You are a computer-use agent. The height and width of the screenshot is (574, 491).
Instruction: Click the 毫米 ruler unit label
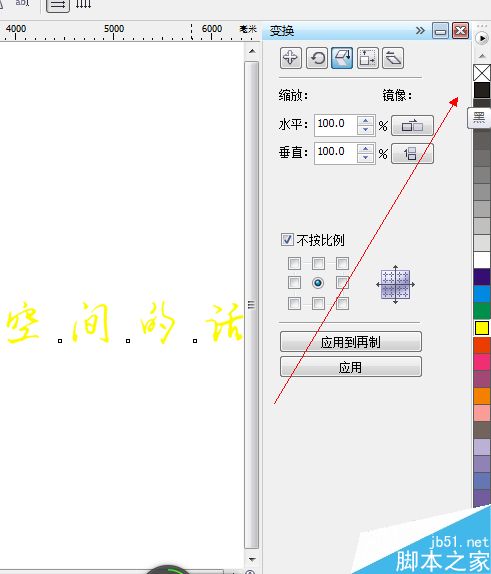coord(248,29)
